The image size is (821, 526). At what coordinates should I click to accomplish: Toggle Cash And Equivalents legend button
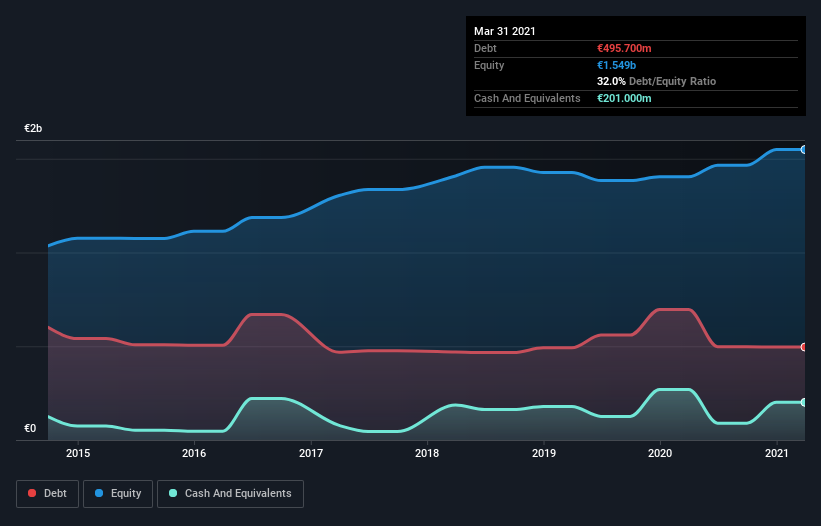pos(230,494)
